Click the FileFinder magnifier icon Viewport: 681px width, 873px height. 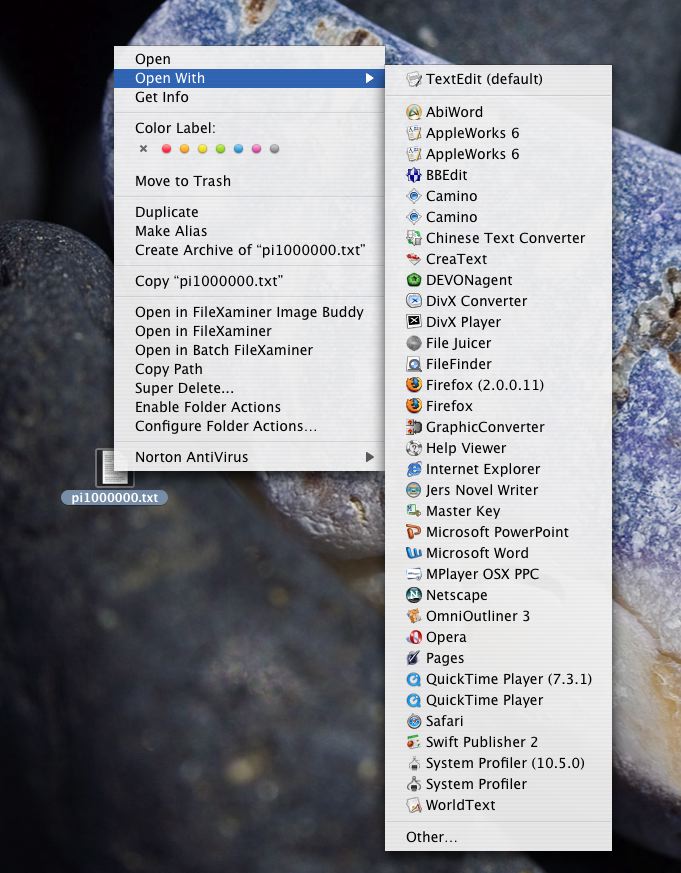[x=414, y=364]
